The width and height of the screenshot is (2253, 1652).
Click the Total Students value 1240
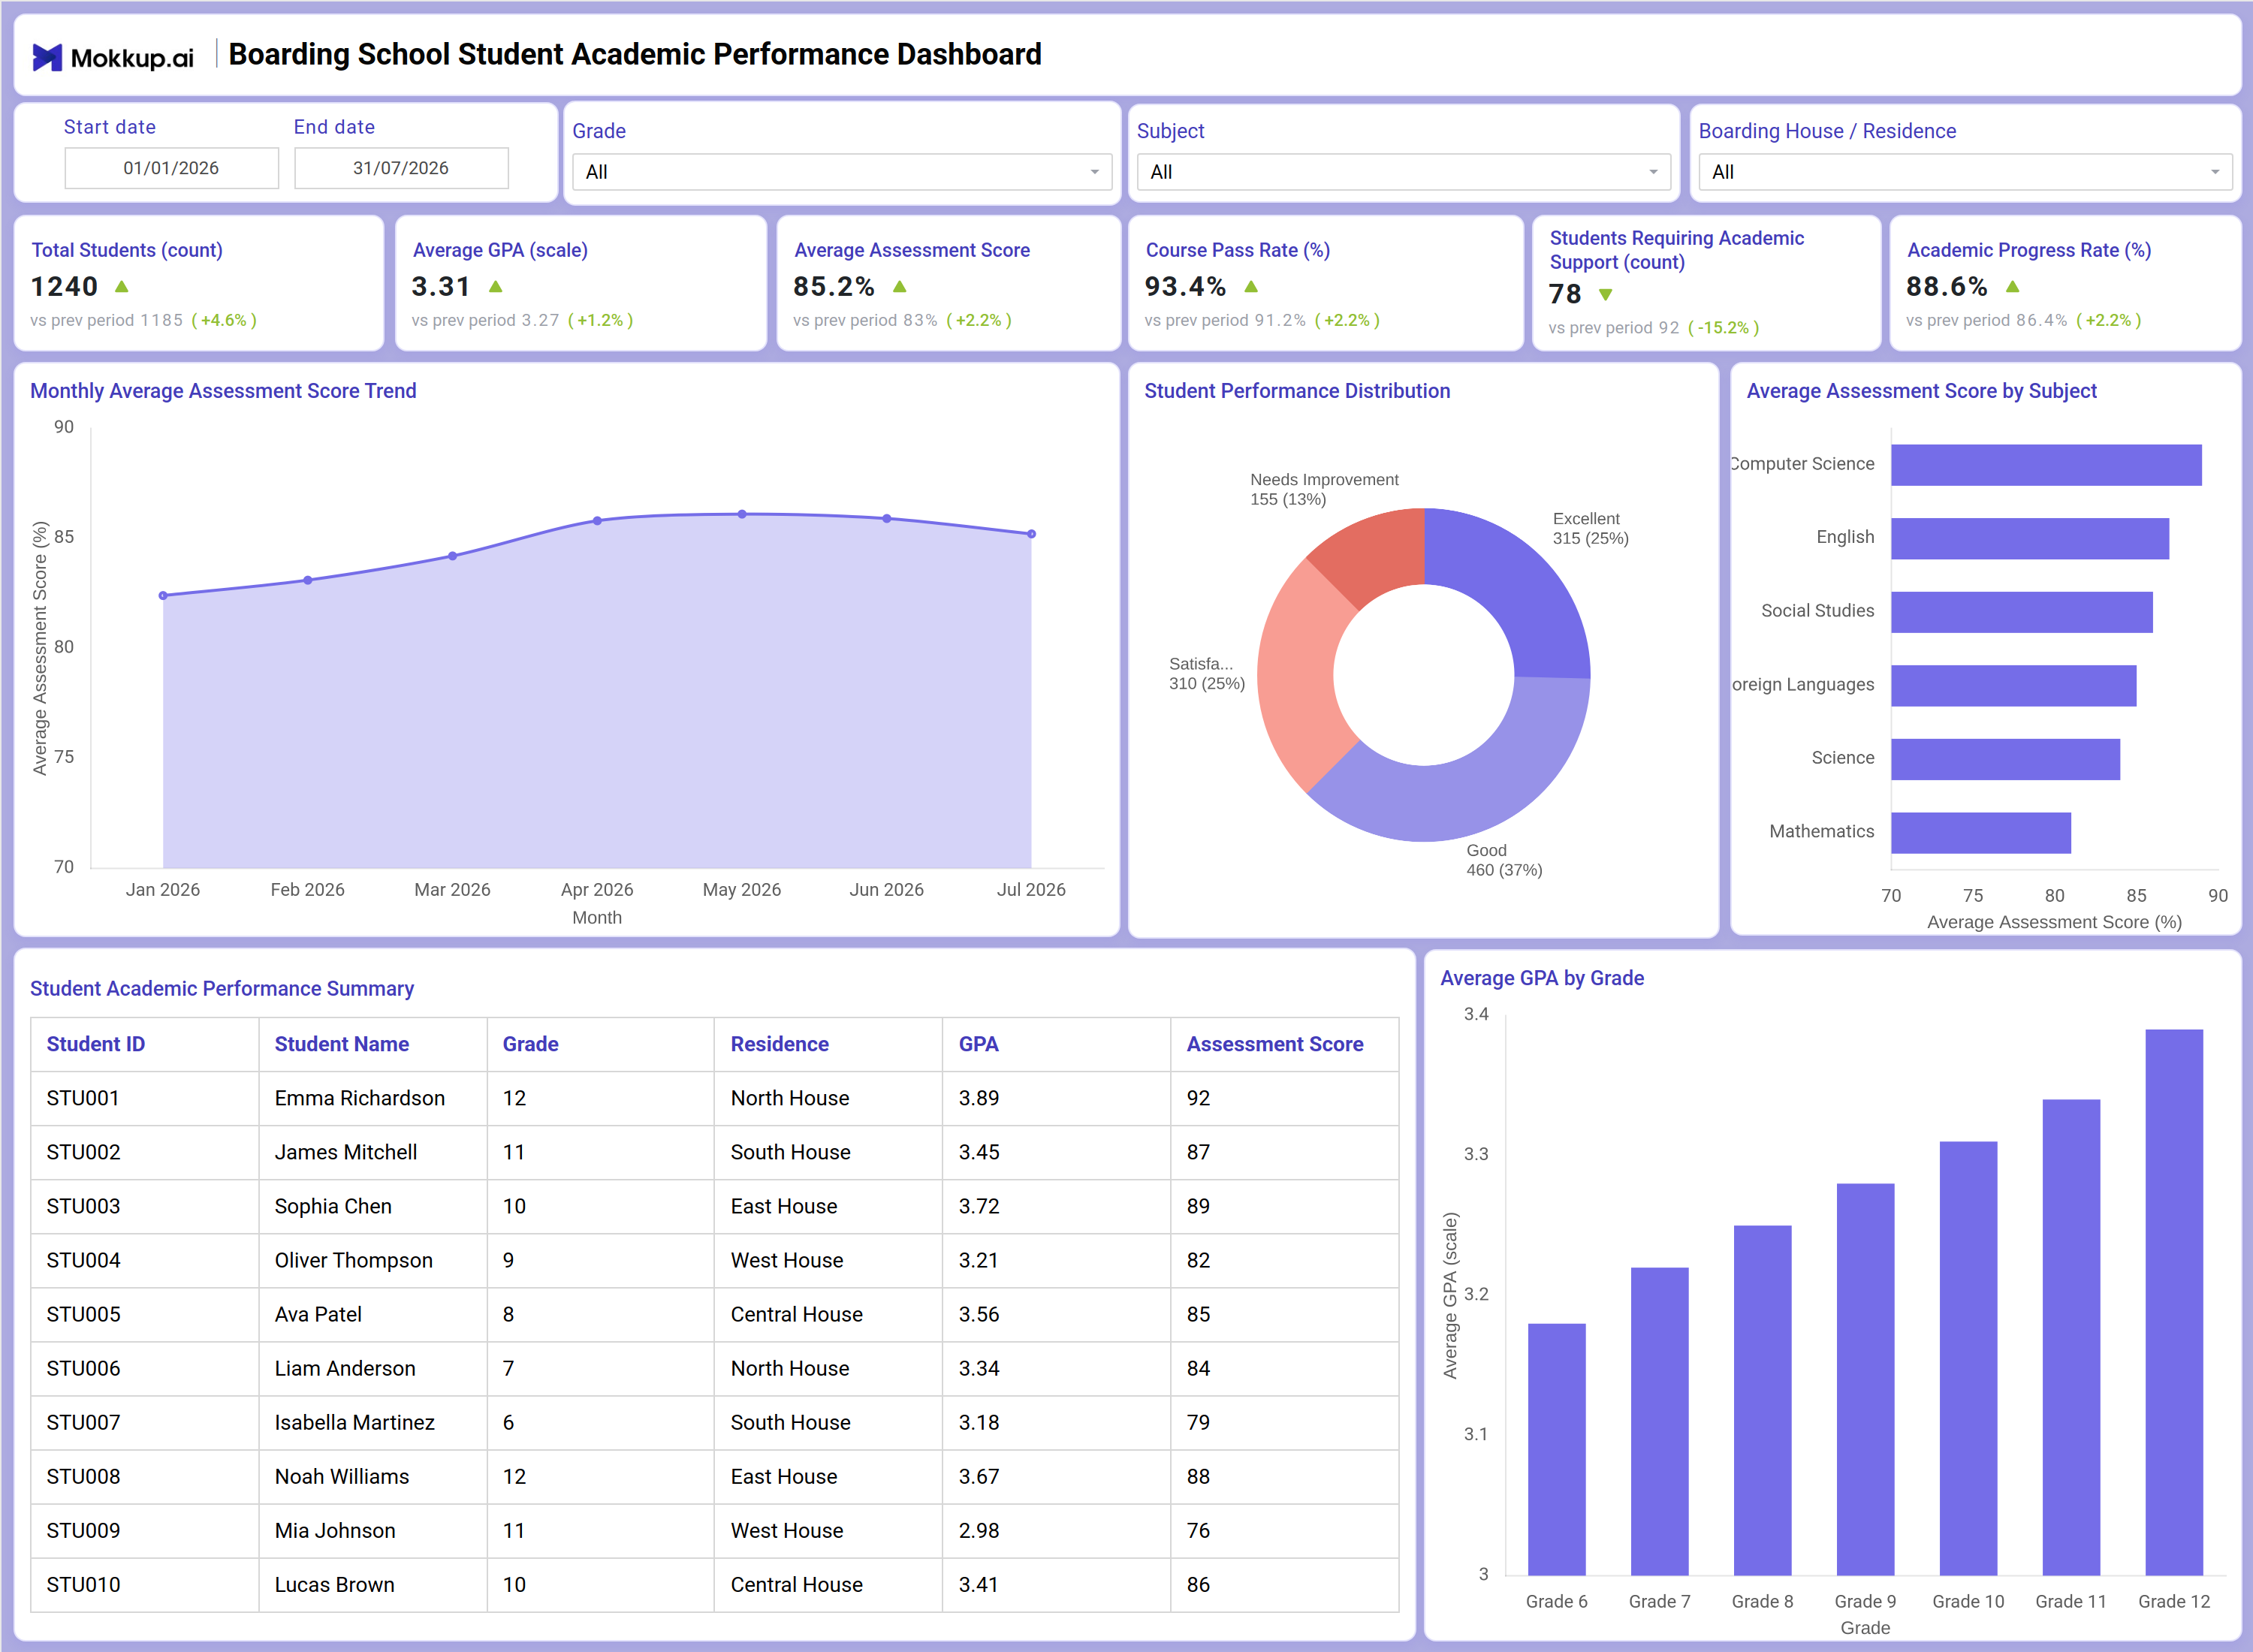64,287
